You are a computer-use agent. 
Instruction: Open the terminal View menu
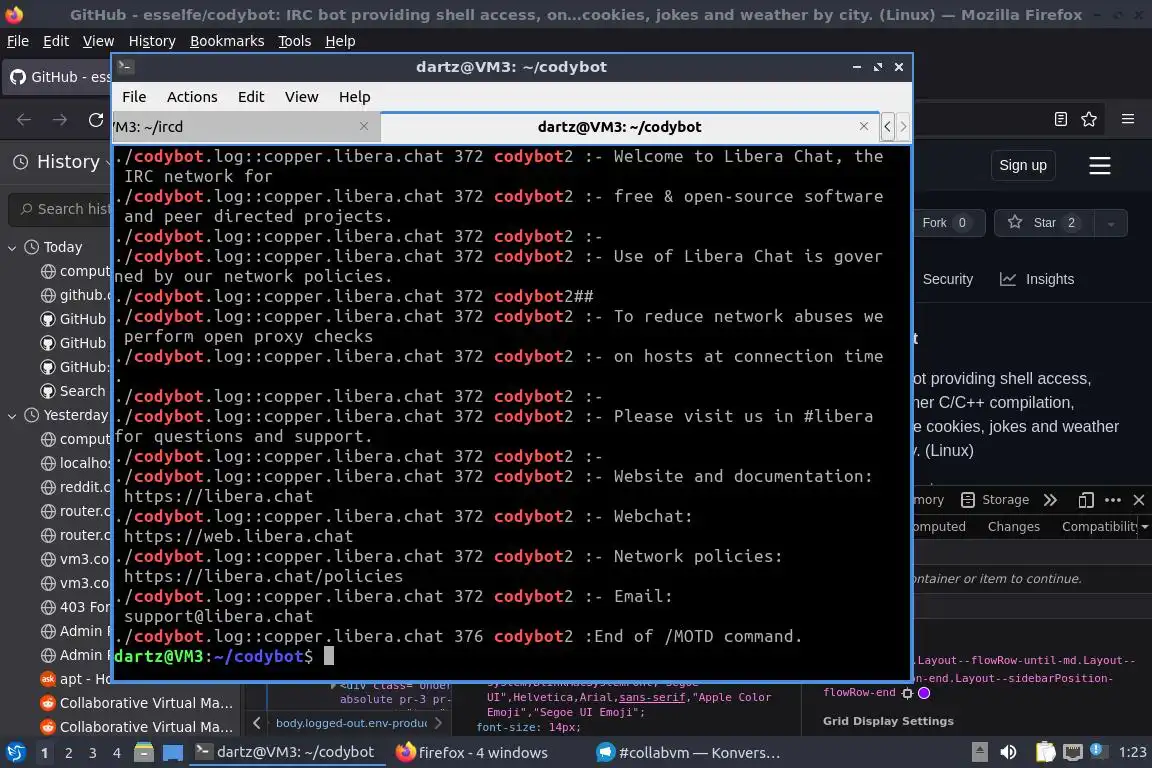[301, 97]
